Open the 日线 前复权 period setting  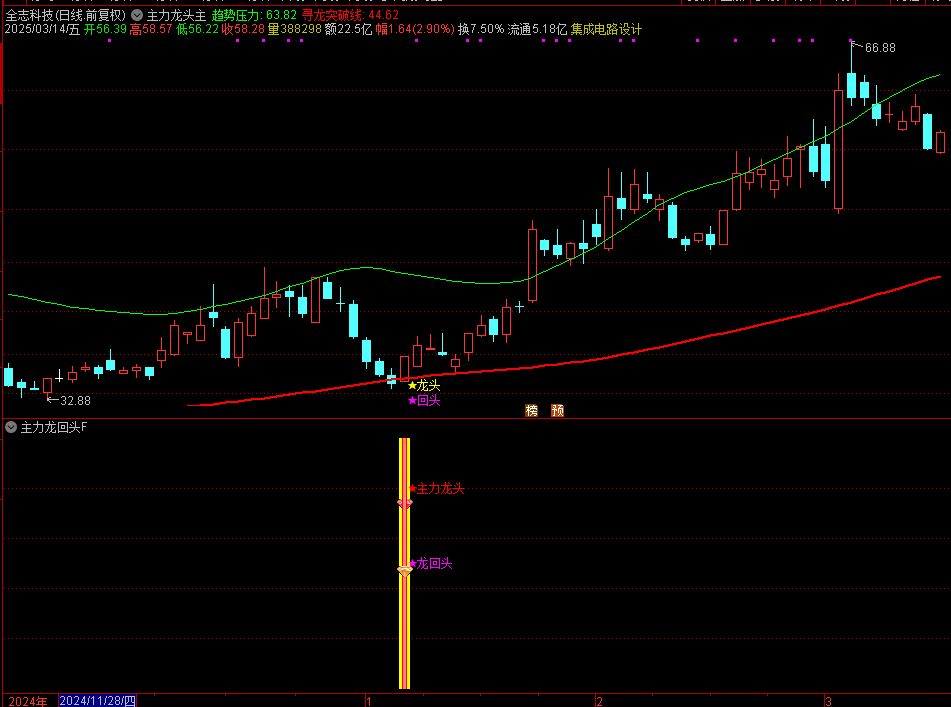(x=92, y=15)
